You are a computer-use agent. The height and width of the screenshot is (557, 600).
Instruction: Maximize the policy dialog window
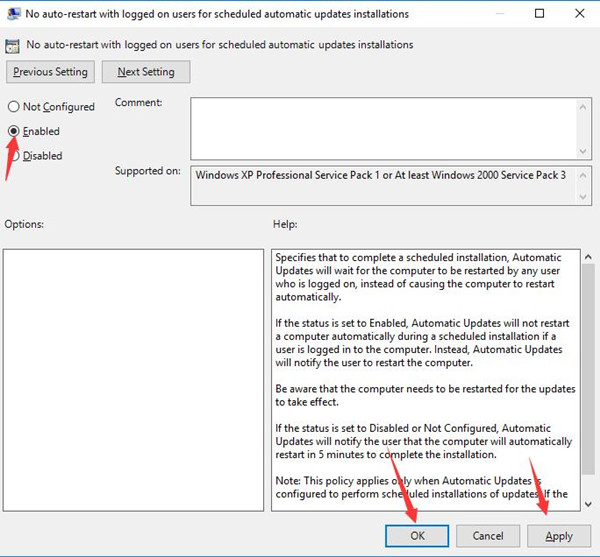[x=539, y=14]
